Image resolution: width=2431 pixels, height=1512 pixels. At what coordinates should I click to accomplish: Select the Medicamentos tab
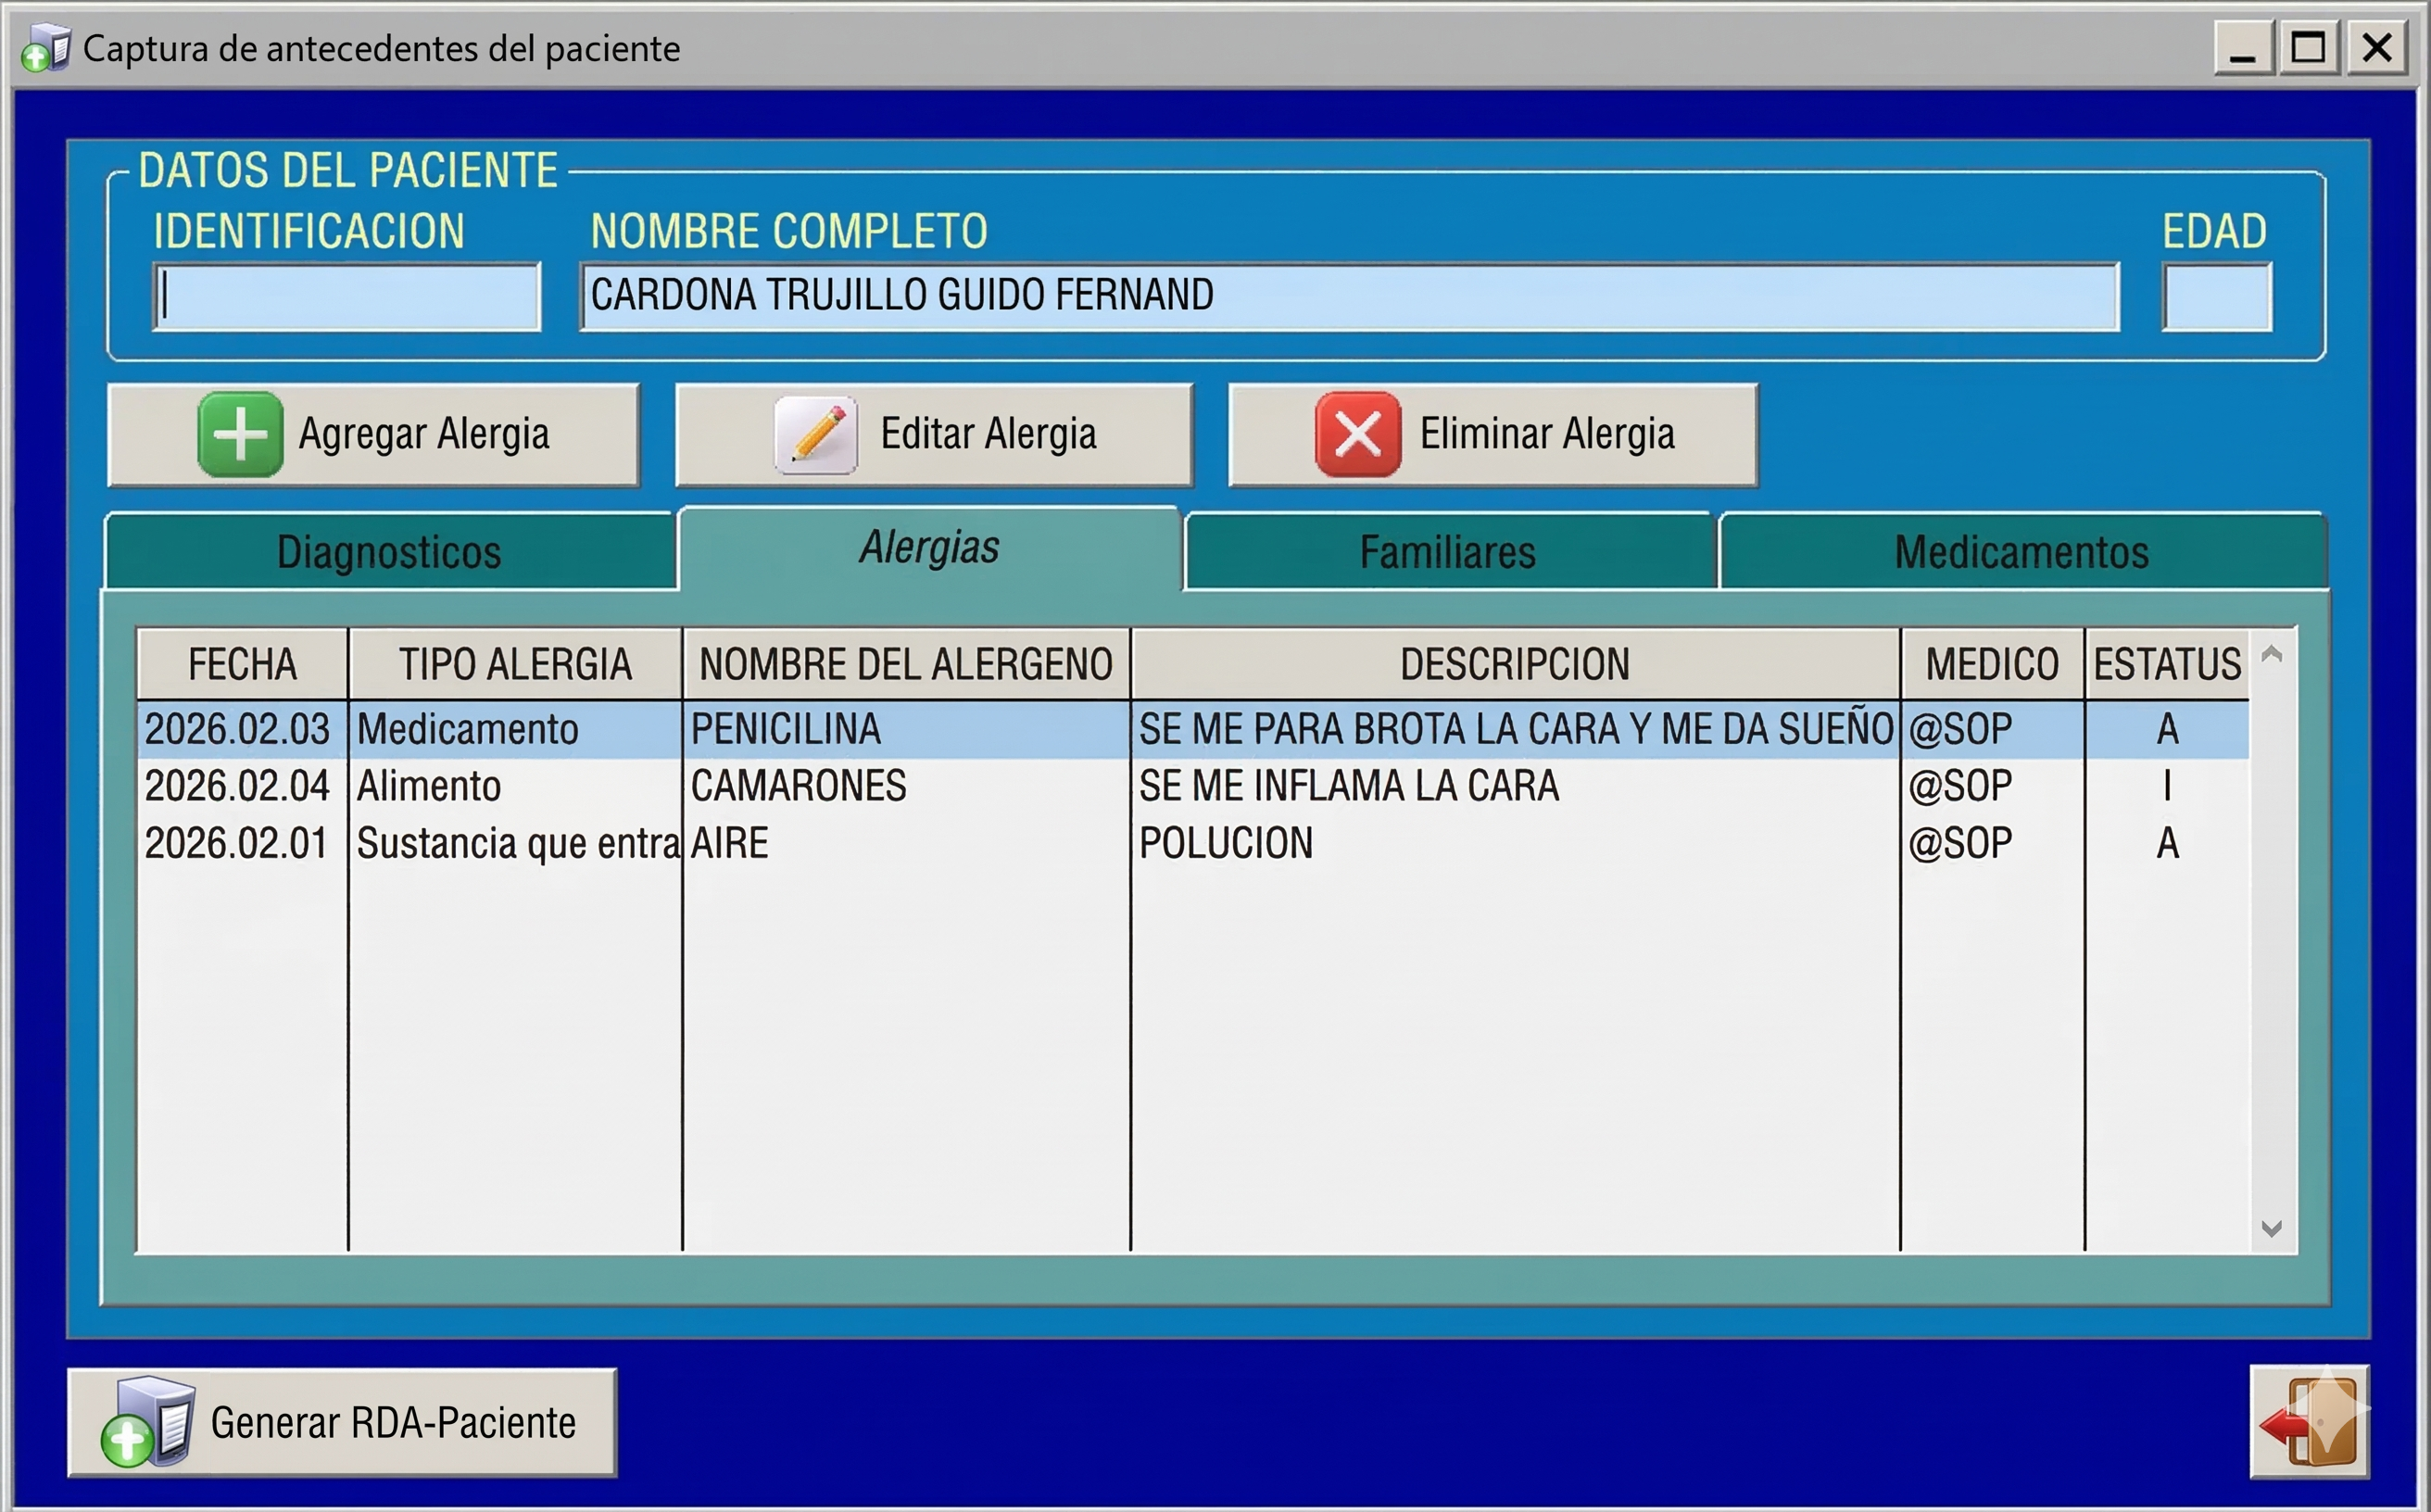2021,552
